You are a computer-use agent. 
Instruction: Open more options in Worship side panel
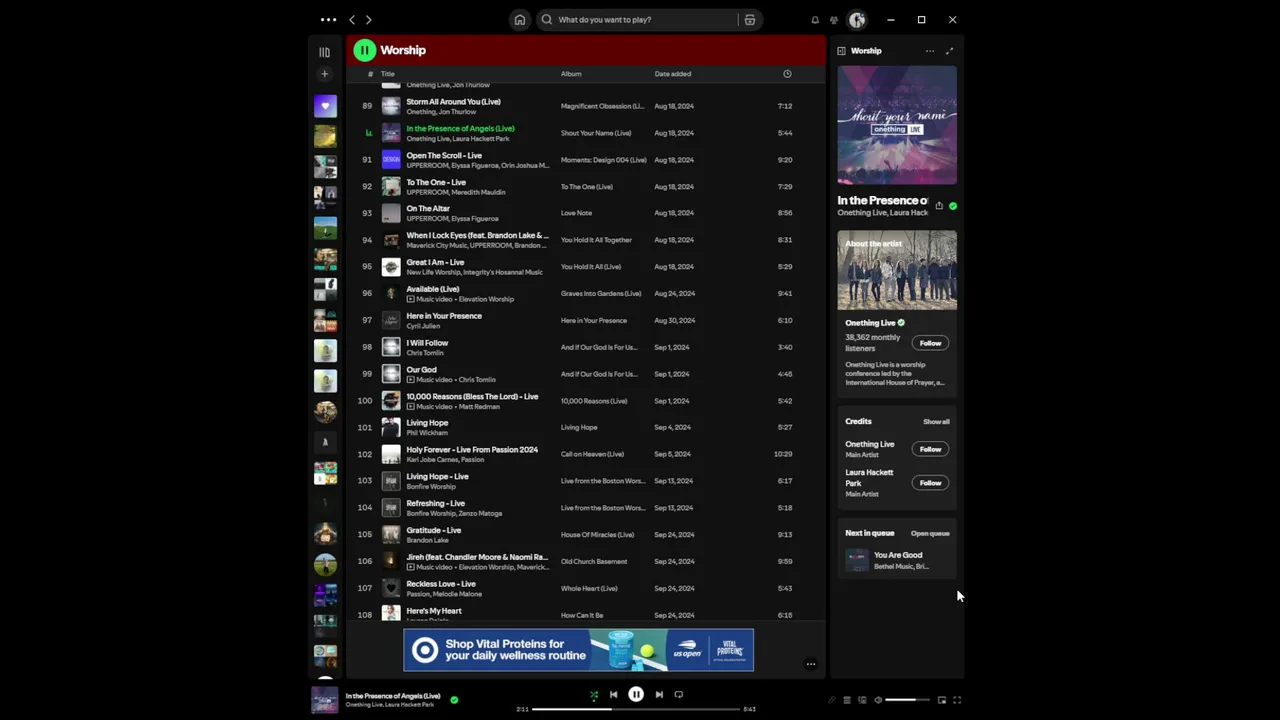click(x=930, y=51)
